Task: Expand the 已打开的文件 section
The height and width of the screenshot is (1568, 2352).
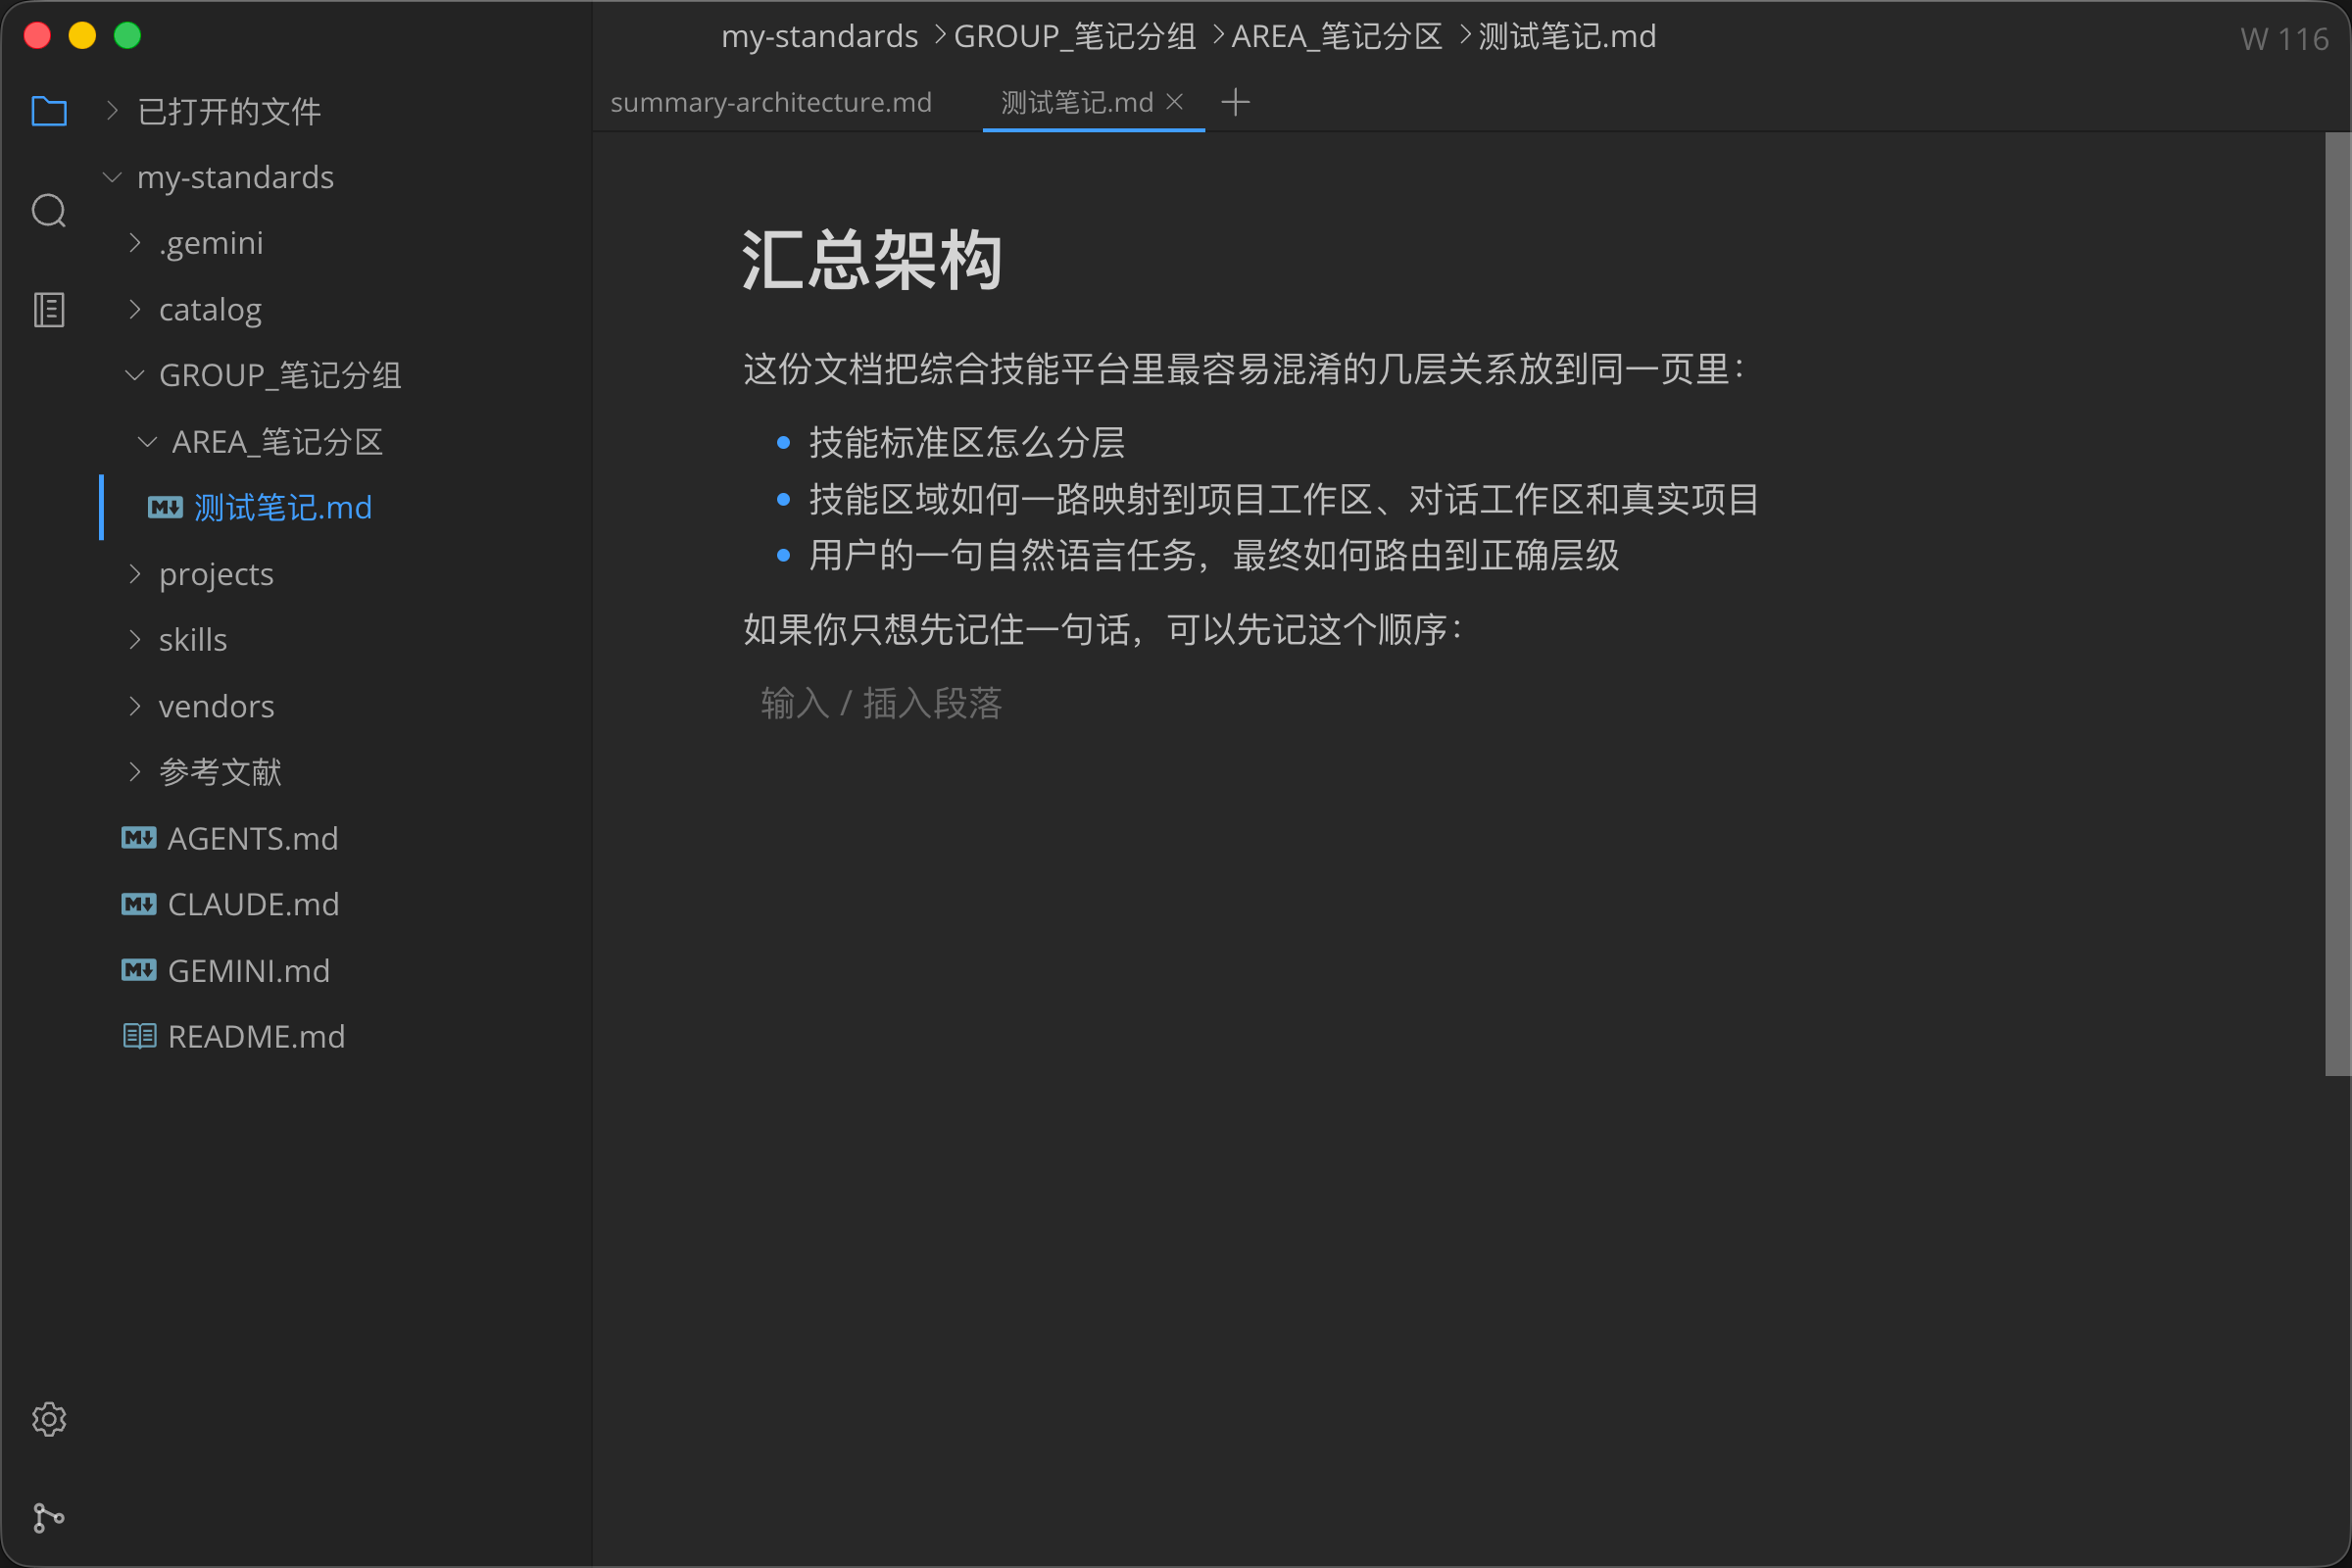Action: [x=112, y=111]
